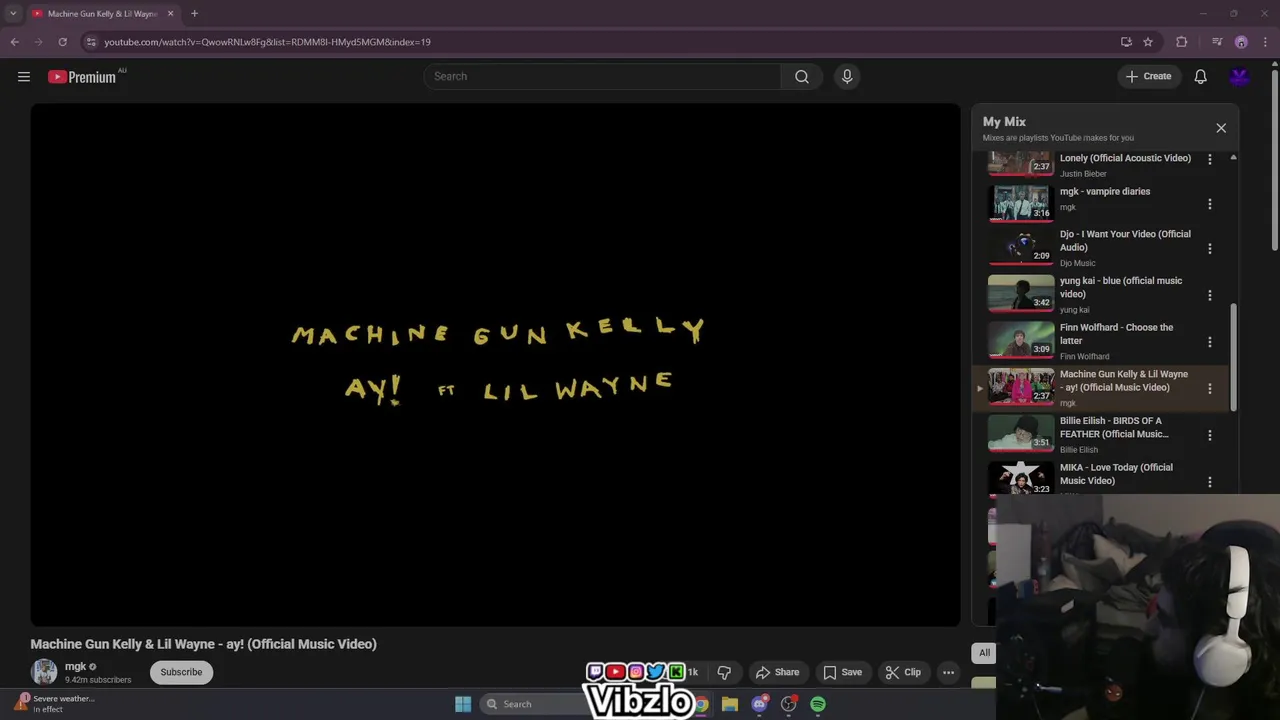1280x720 pixels.
Task: Click 'yung kai' channel text in playlist
Action: point(1075,310)
